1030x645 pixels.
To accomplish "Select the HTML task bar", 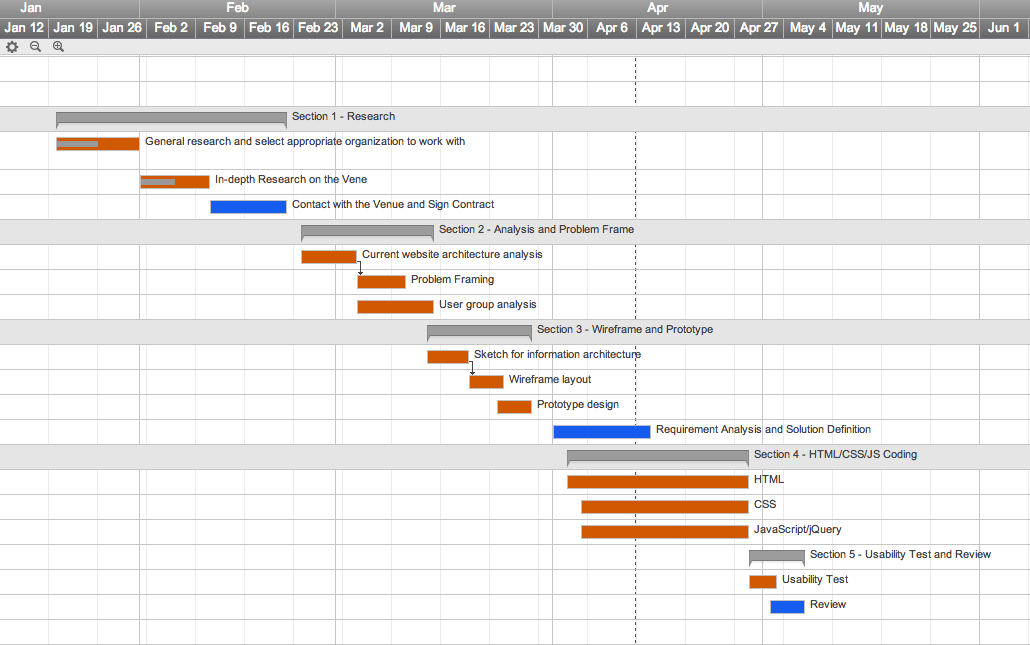I will [x=657, y=482].
